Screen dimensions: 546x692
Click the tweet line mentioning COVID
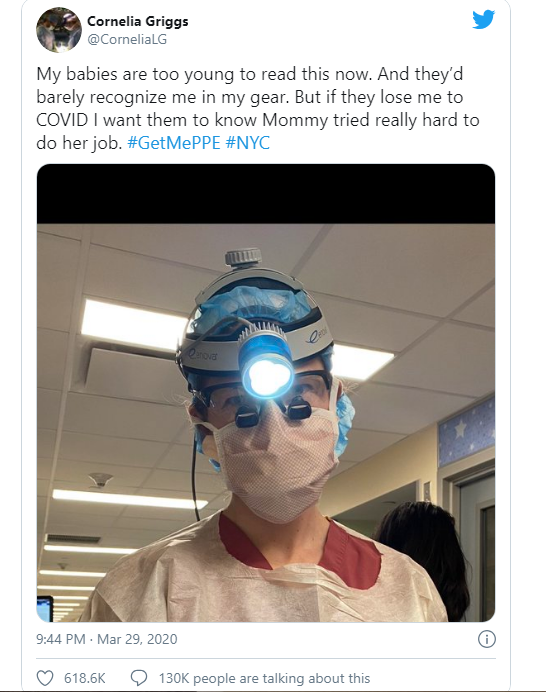point(258,120)
